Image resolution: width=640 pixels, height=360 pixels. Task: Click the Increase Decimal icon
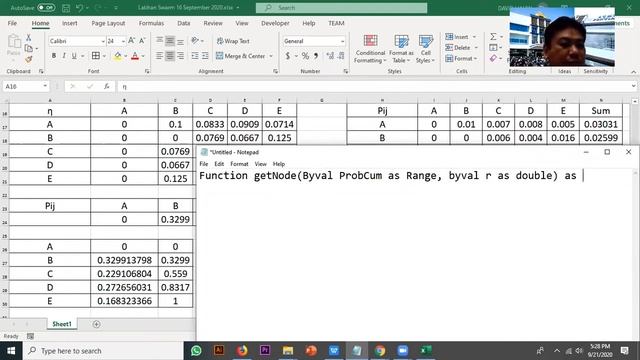pyautogui.click(x=330, y=56)
